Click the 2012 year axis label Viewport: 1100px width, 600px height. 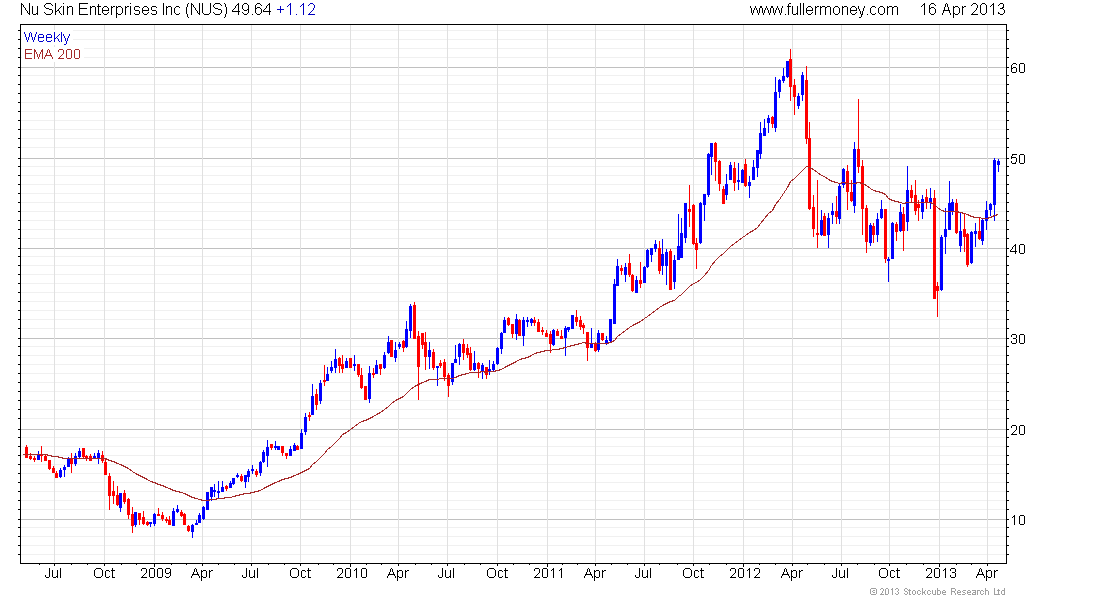[x=744, y=573]
